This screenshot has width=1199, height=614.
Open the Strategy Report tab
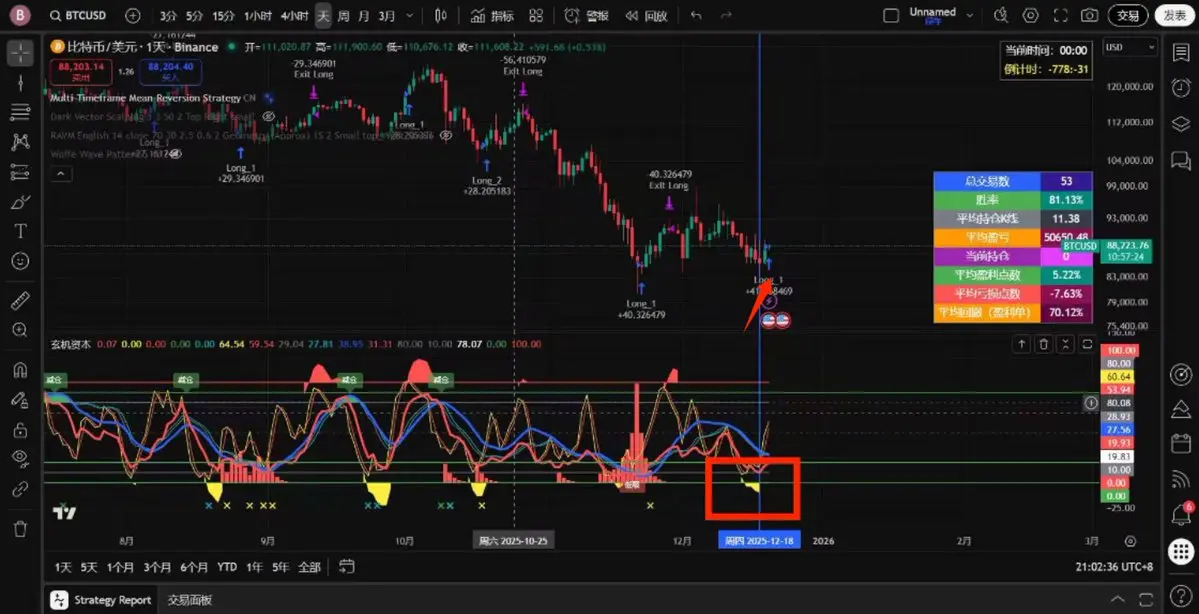pyautogui.click(x=102, y=599)
